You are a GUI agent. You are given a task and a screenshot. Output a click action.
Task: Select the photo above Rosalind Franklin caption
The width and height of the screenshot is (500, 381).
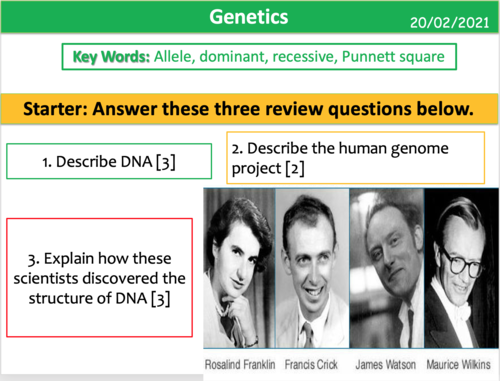point(239,268)
